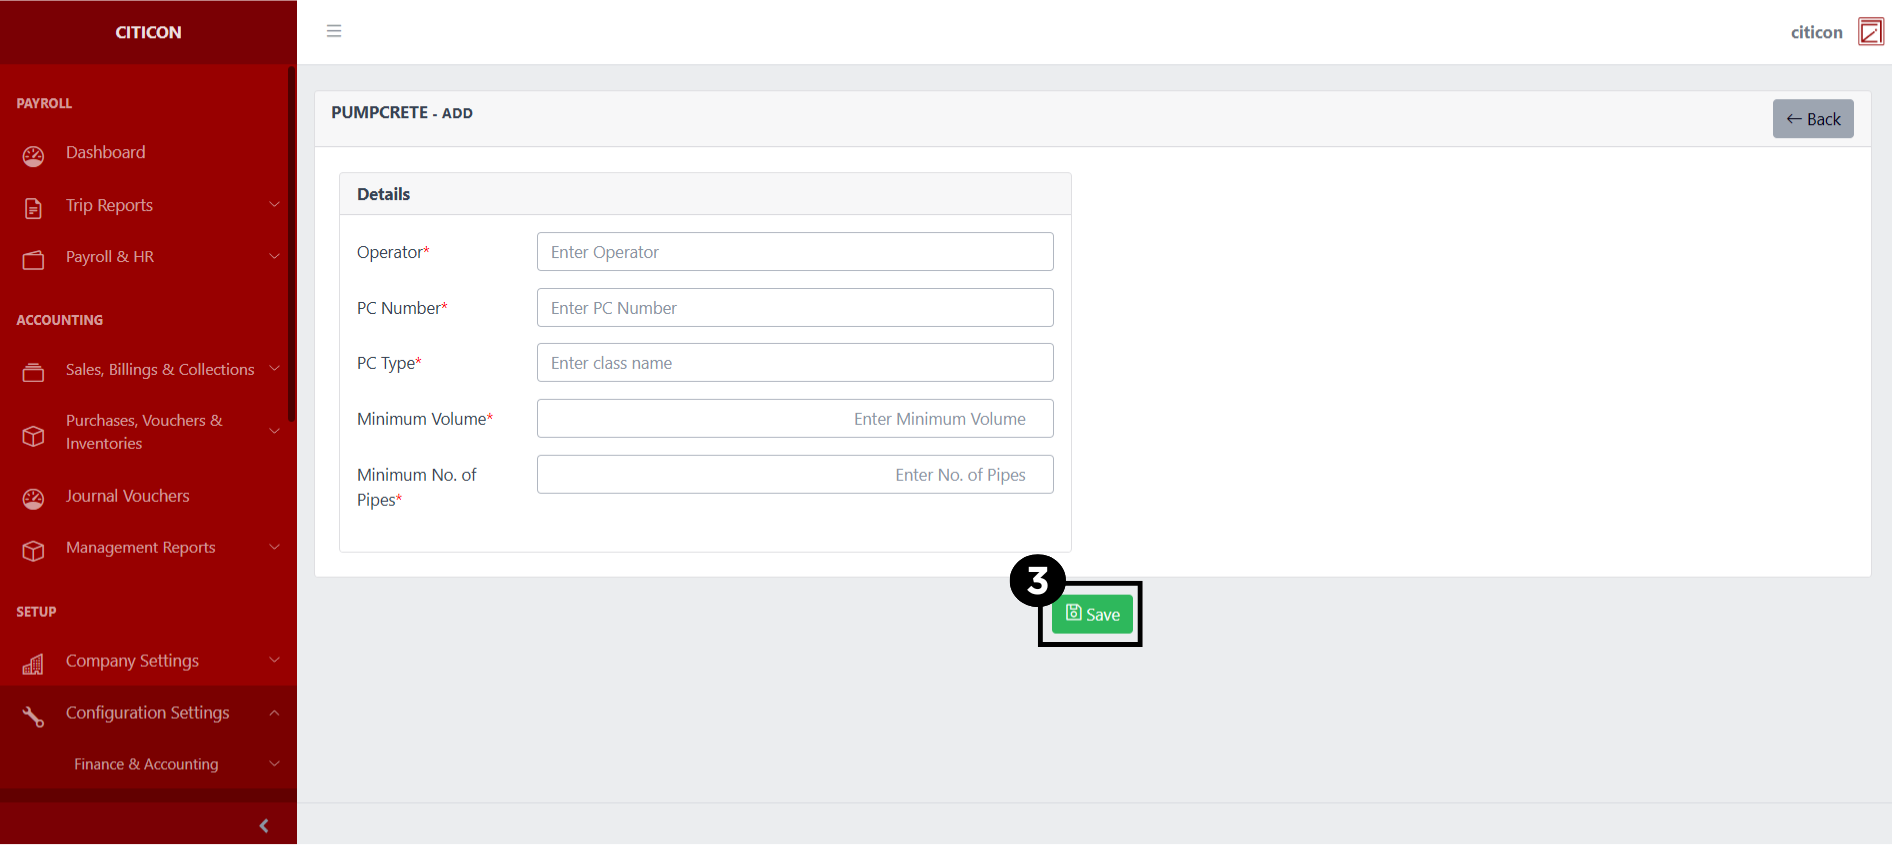The height and width of the screenshot is (845, 1892).
Task: Click the Dashboard gauge icon
Action: click(x=33, y=155)
